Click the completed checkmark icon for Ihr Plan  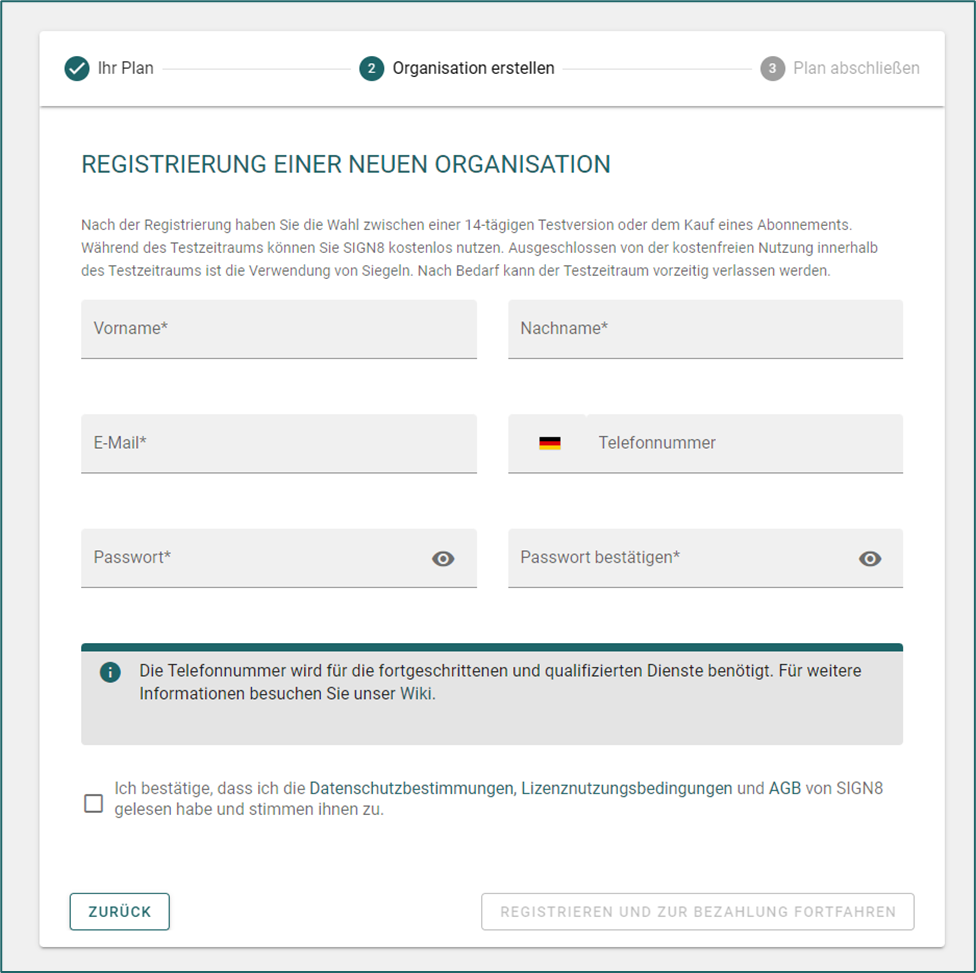click(x=77, y=68)
